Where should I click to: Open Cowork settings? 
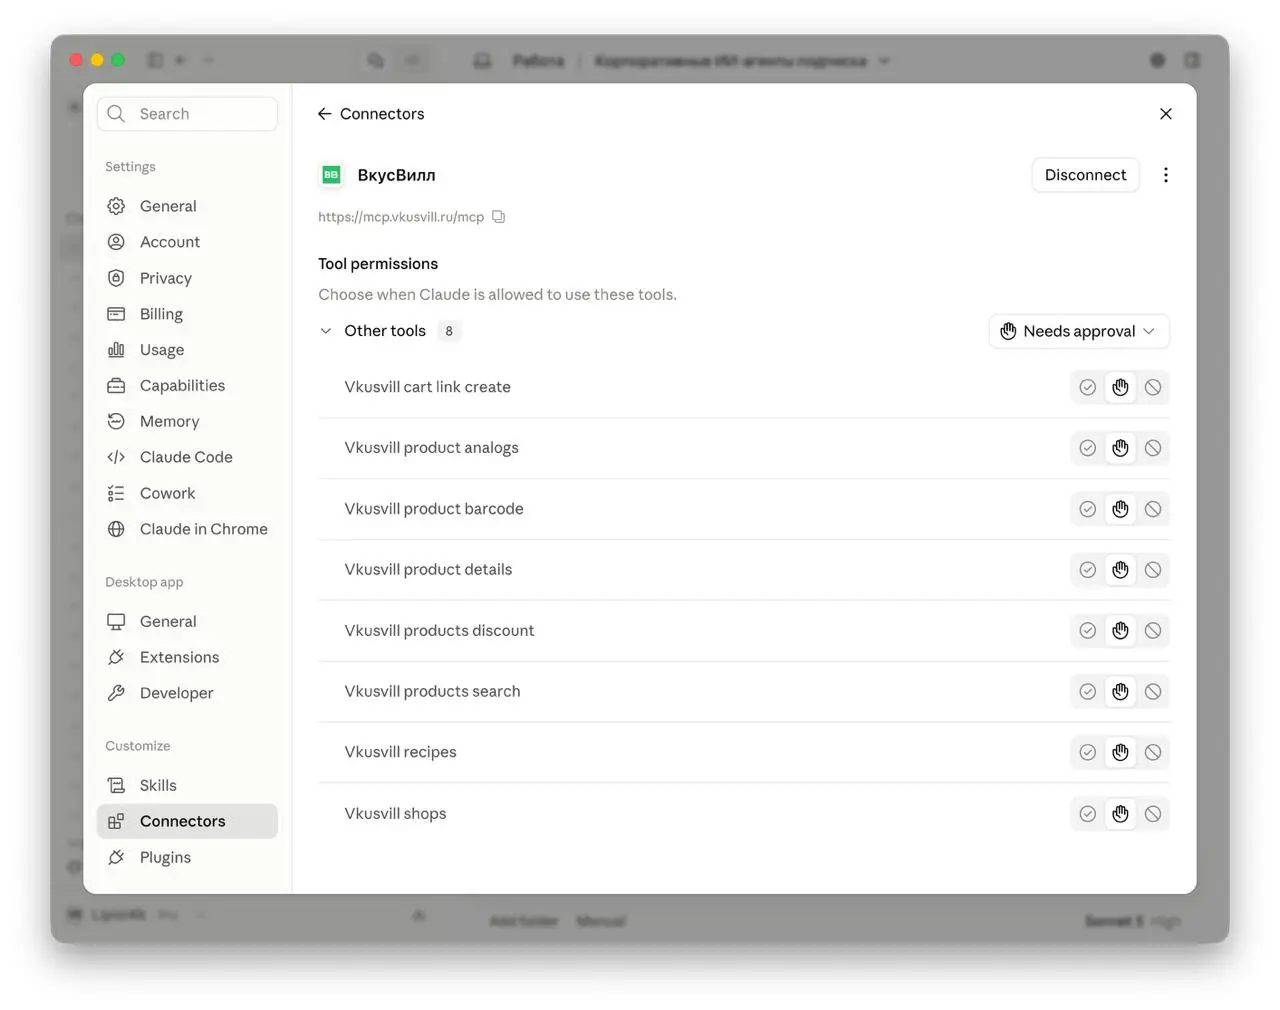(187, 493)
